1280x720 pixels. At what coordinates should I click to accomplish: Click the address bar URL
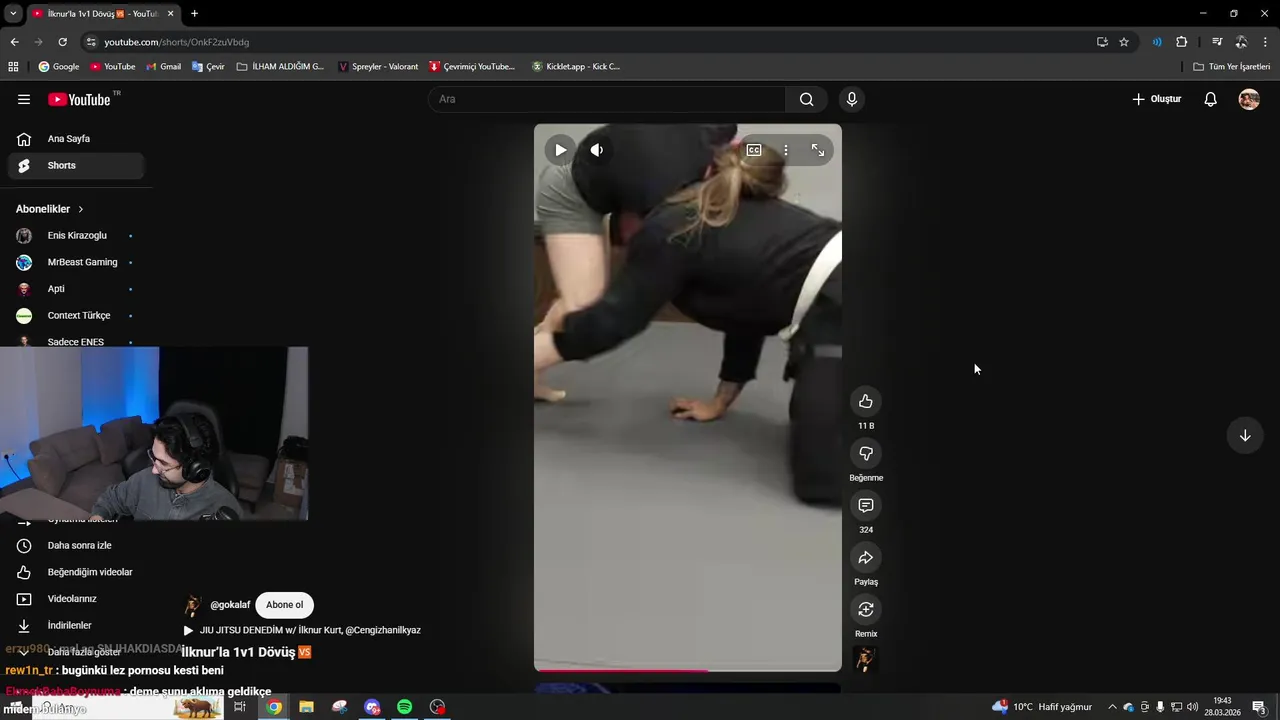click(x=177, y=42)
